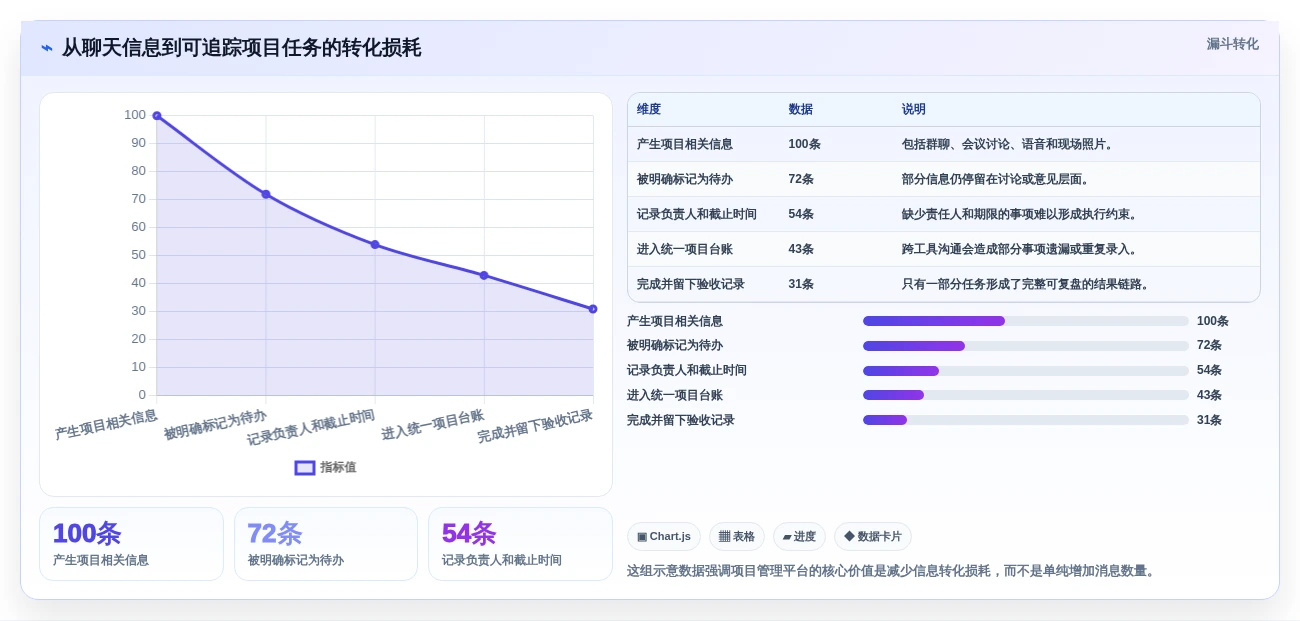Image resolution: width=1300 pixels, height=621 pixels.
Task: Click progress row label 完成并留下验收记录
Action: [681, 420]
